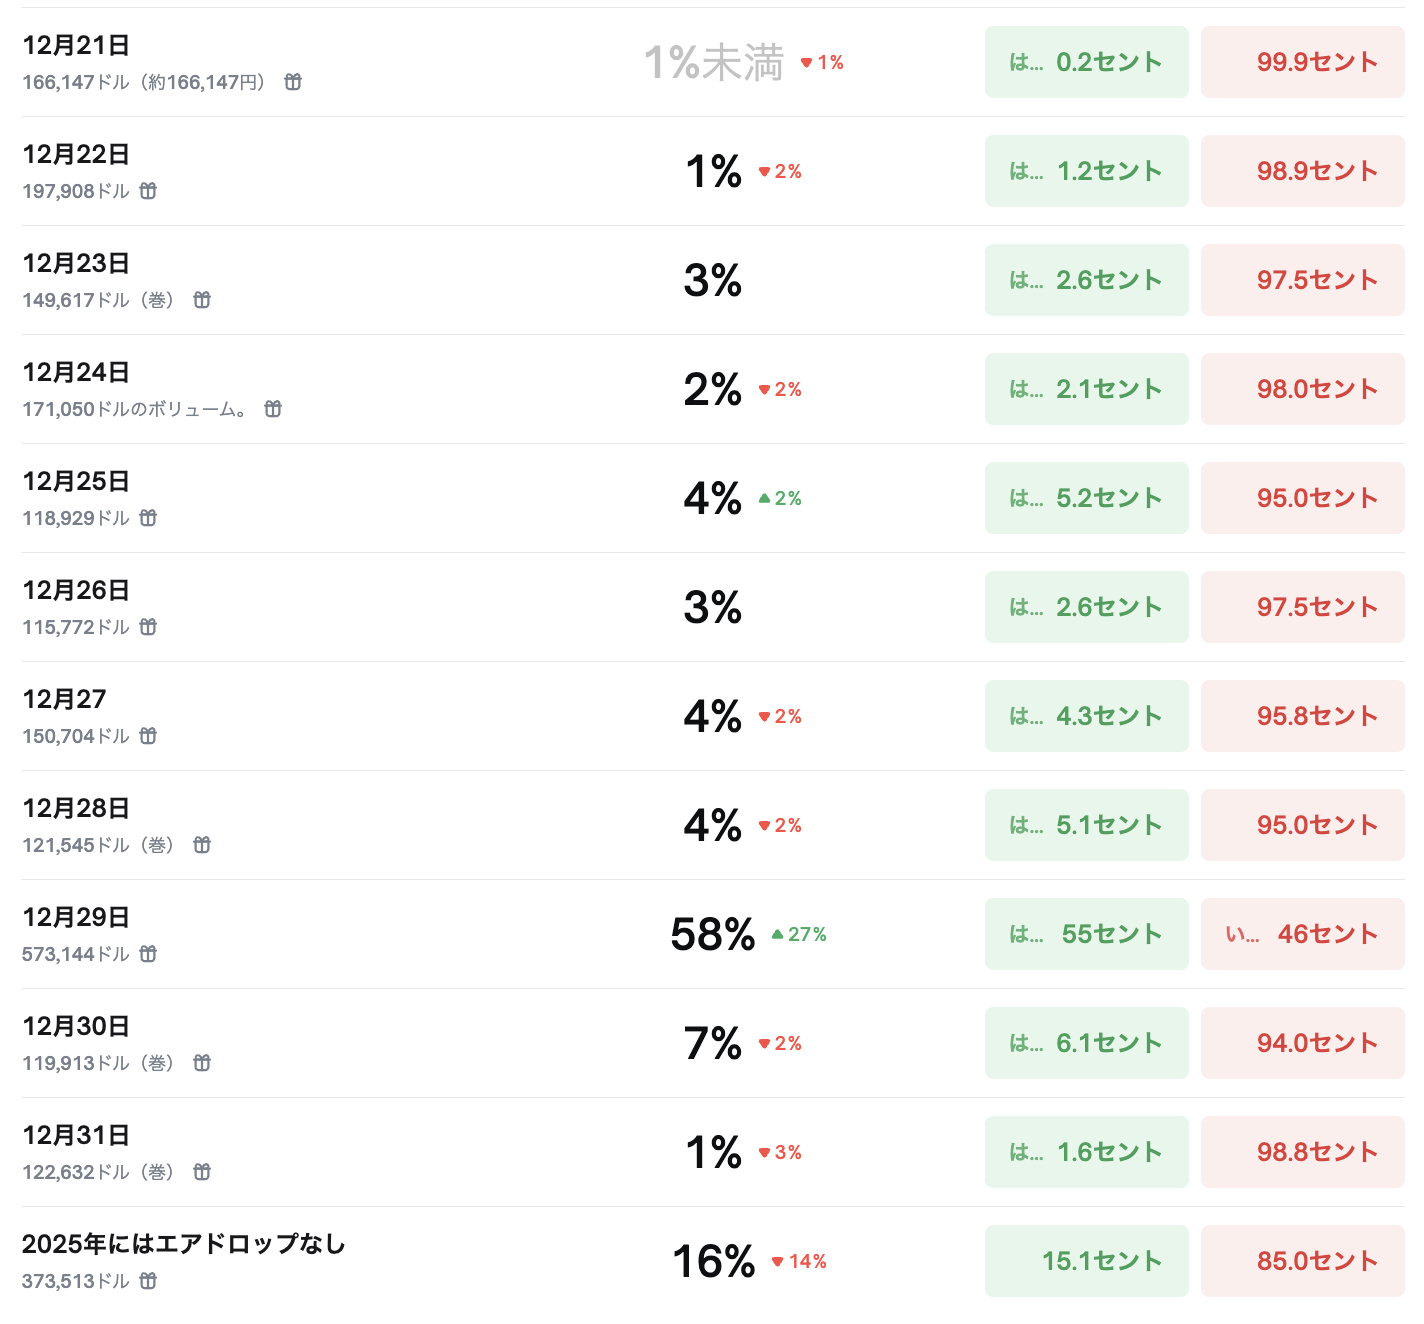Click gift icon next to 171,050ドル volume

click(273, 409)
